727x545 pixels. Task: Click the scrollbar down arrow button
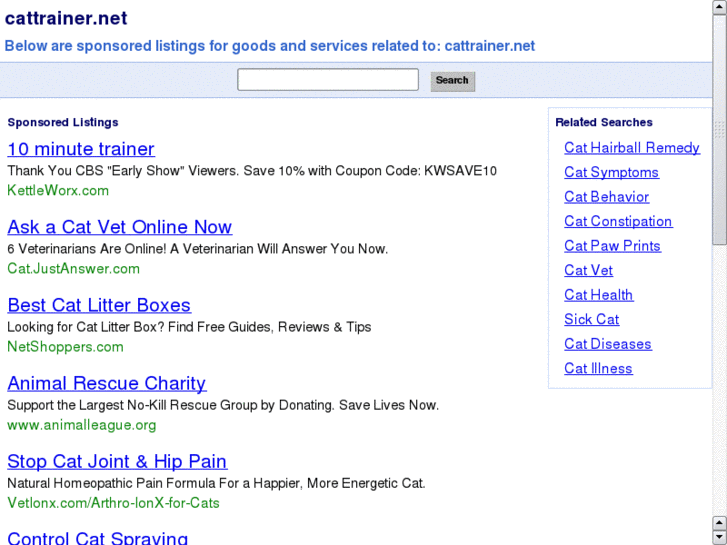pos(720,537)
